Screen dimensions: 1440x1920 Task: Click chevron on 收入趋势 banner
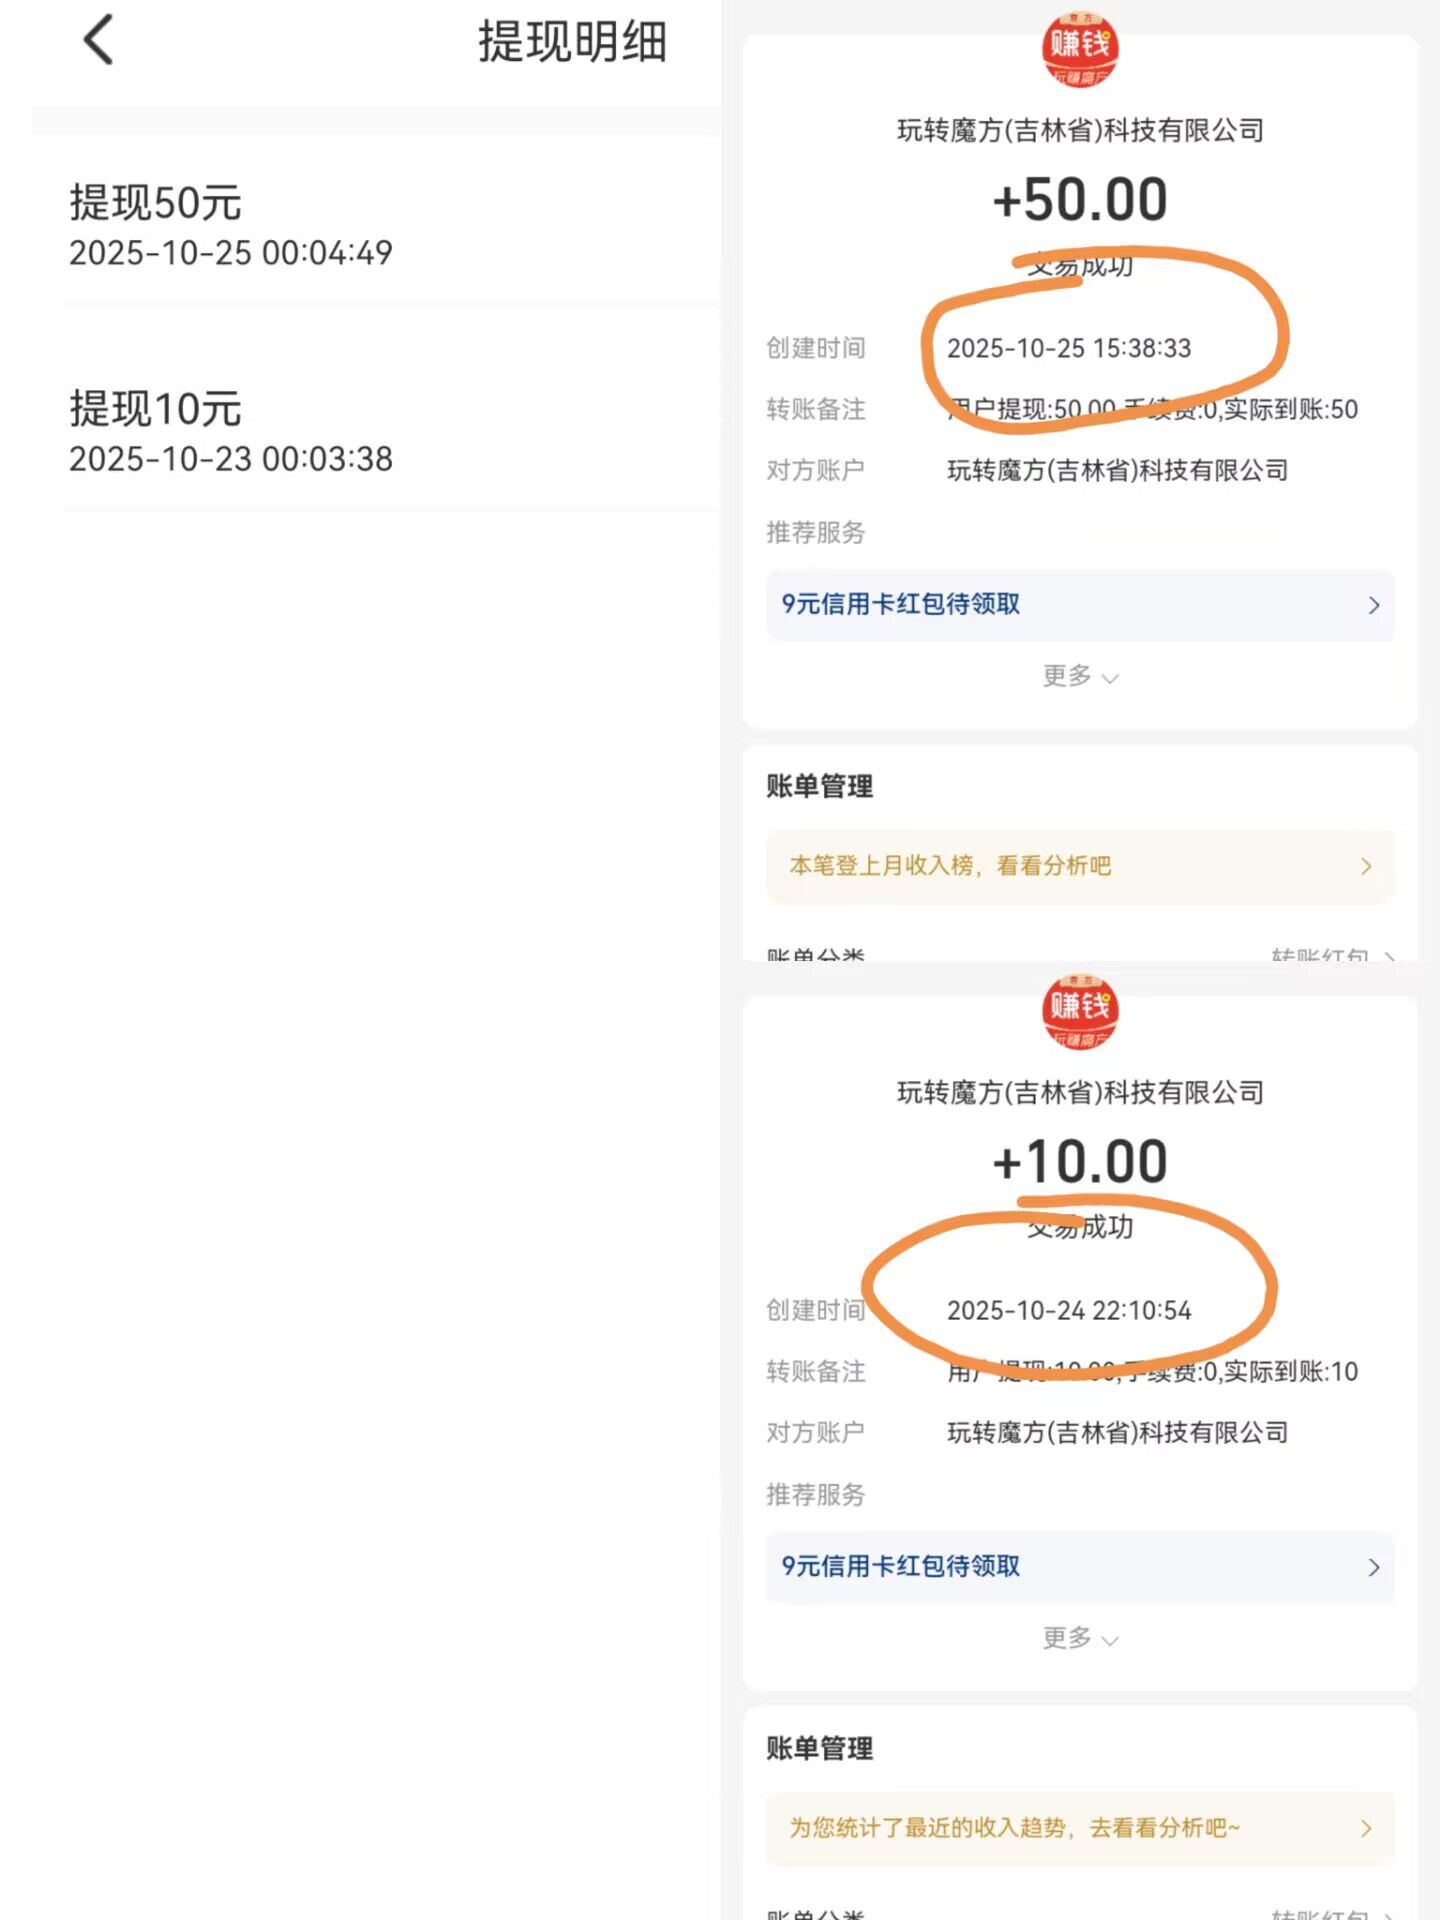[1366, 1828]
